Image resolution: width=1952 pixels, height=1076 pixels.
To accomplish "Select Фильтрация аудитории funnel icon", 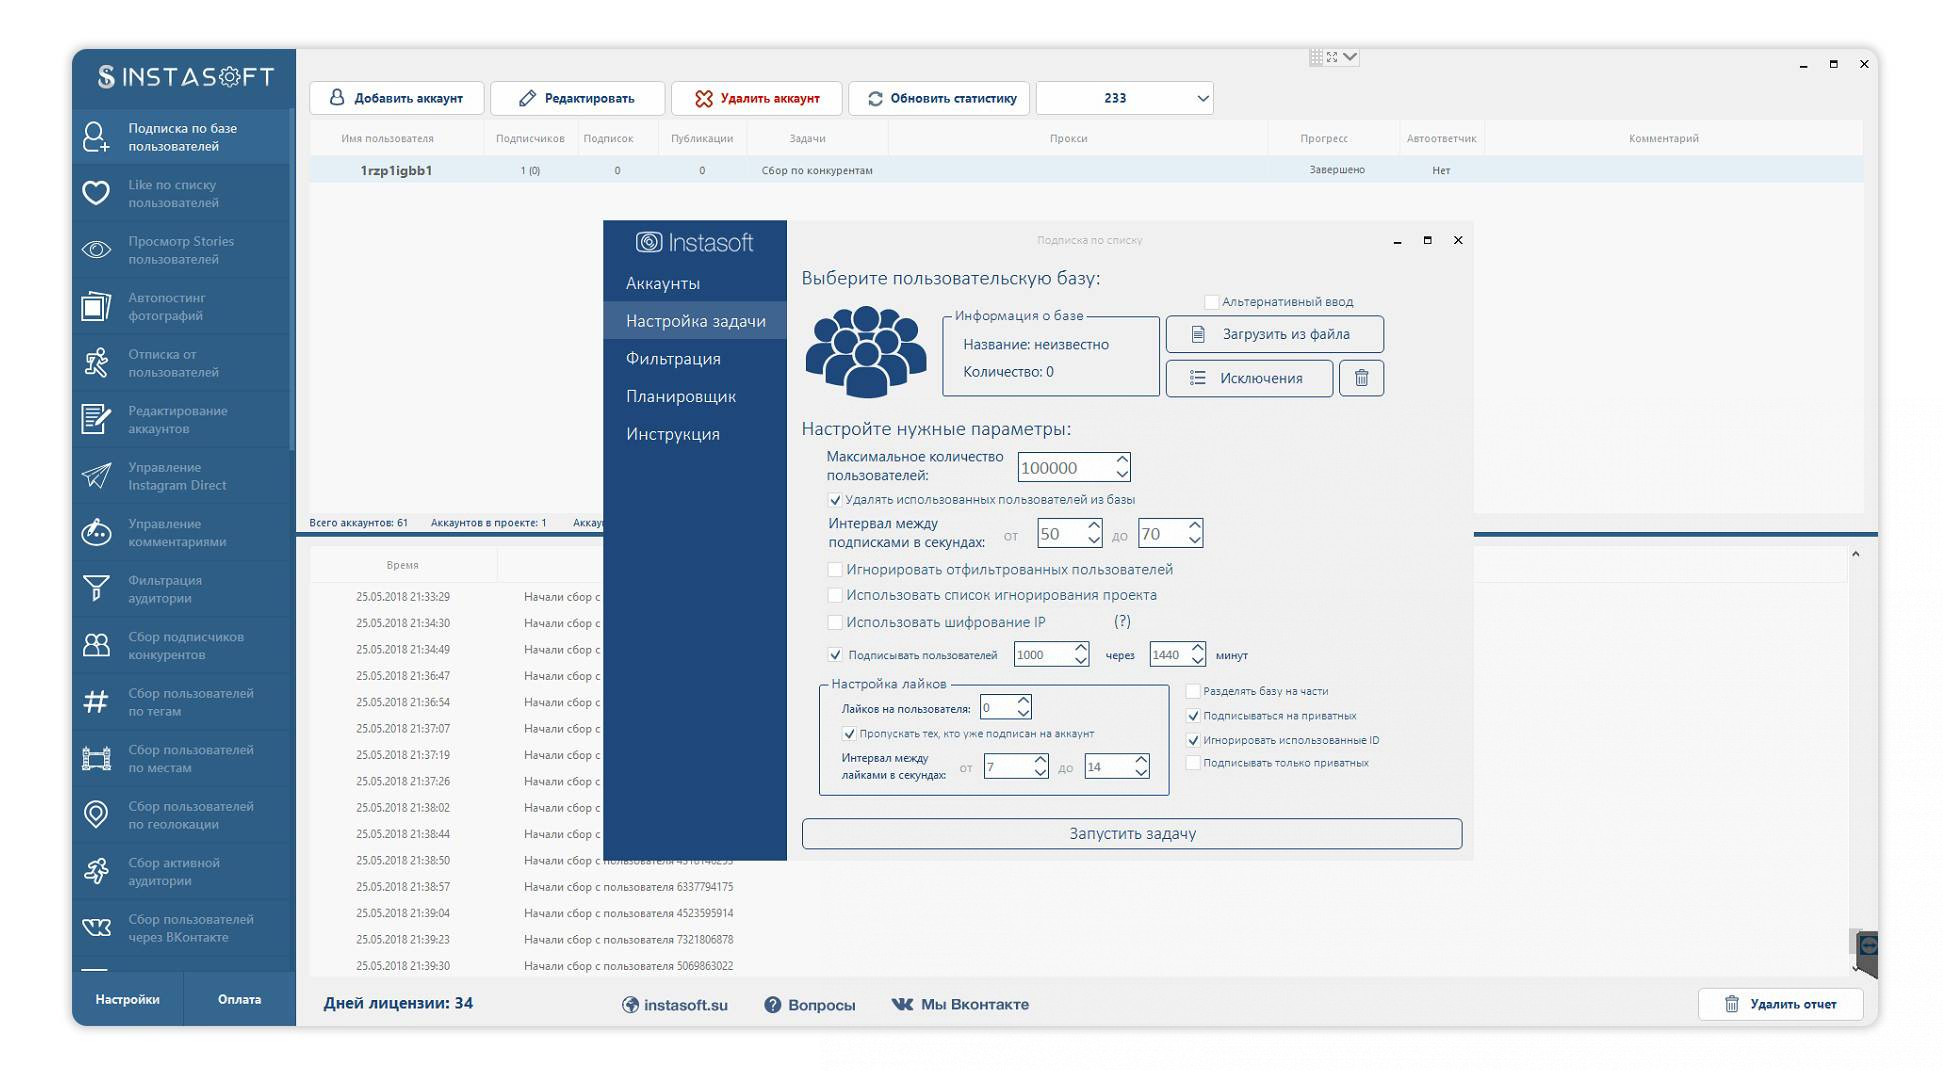I will click(96, 589).
